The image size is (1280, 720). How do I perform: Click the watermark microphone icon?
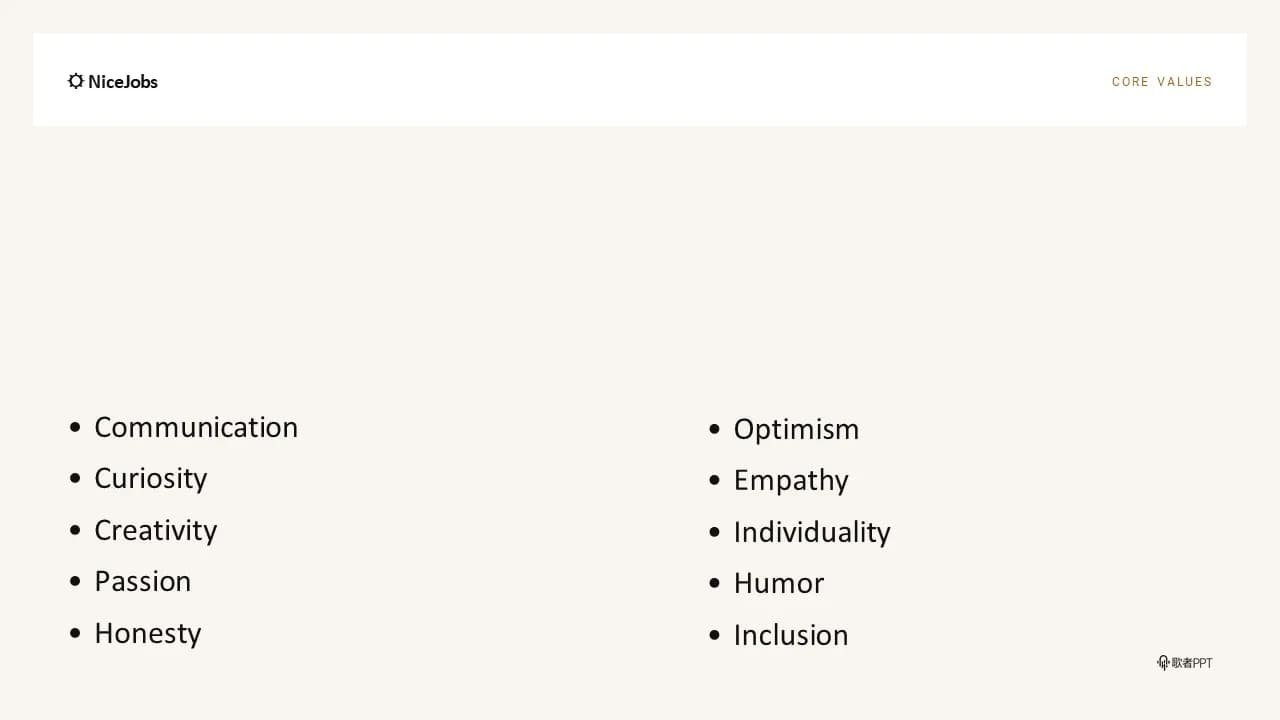(1163, 662)
